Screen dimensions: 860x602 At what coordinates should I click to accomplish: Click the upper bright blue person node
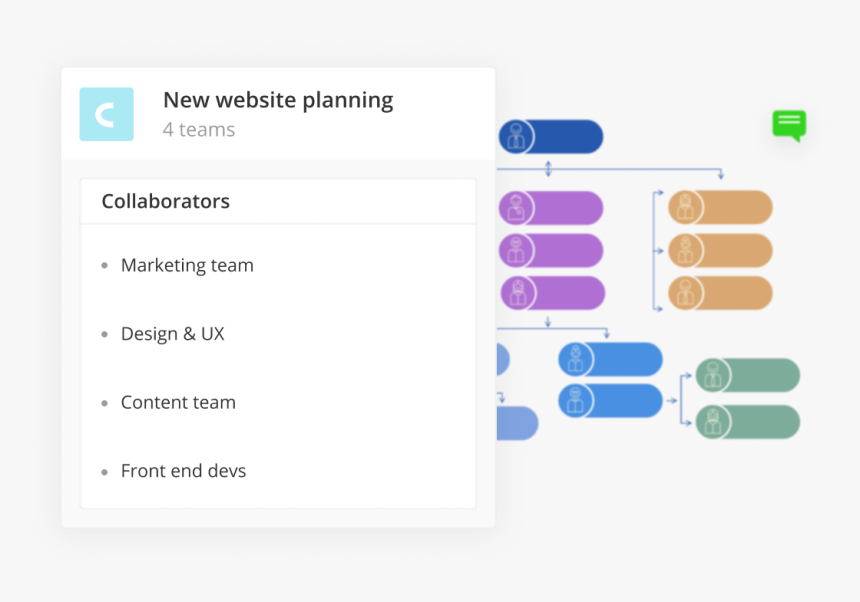pyautogui.click(x=610, y=360)
